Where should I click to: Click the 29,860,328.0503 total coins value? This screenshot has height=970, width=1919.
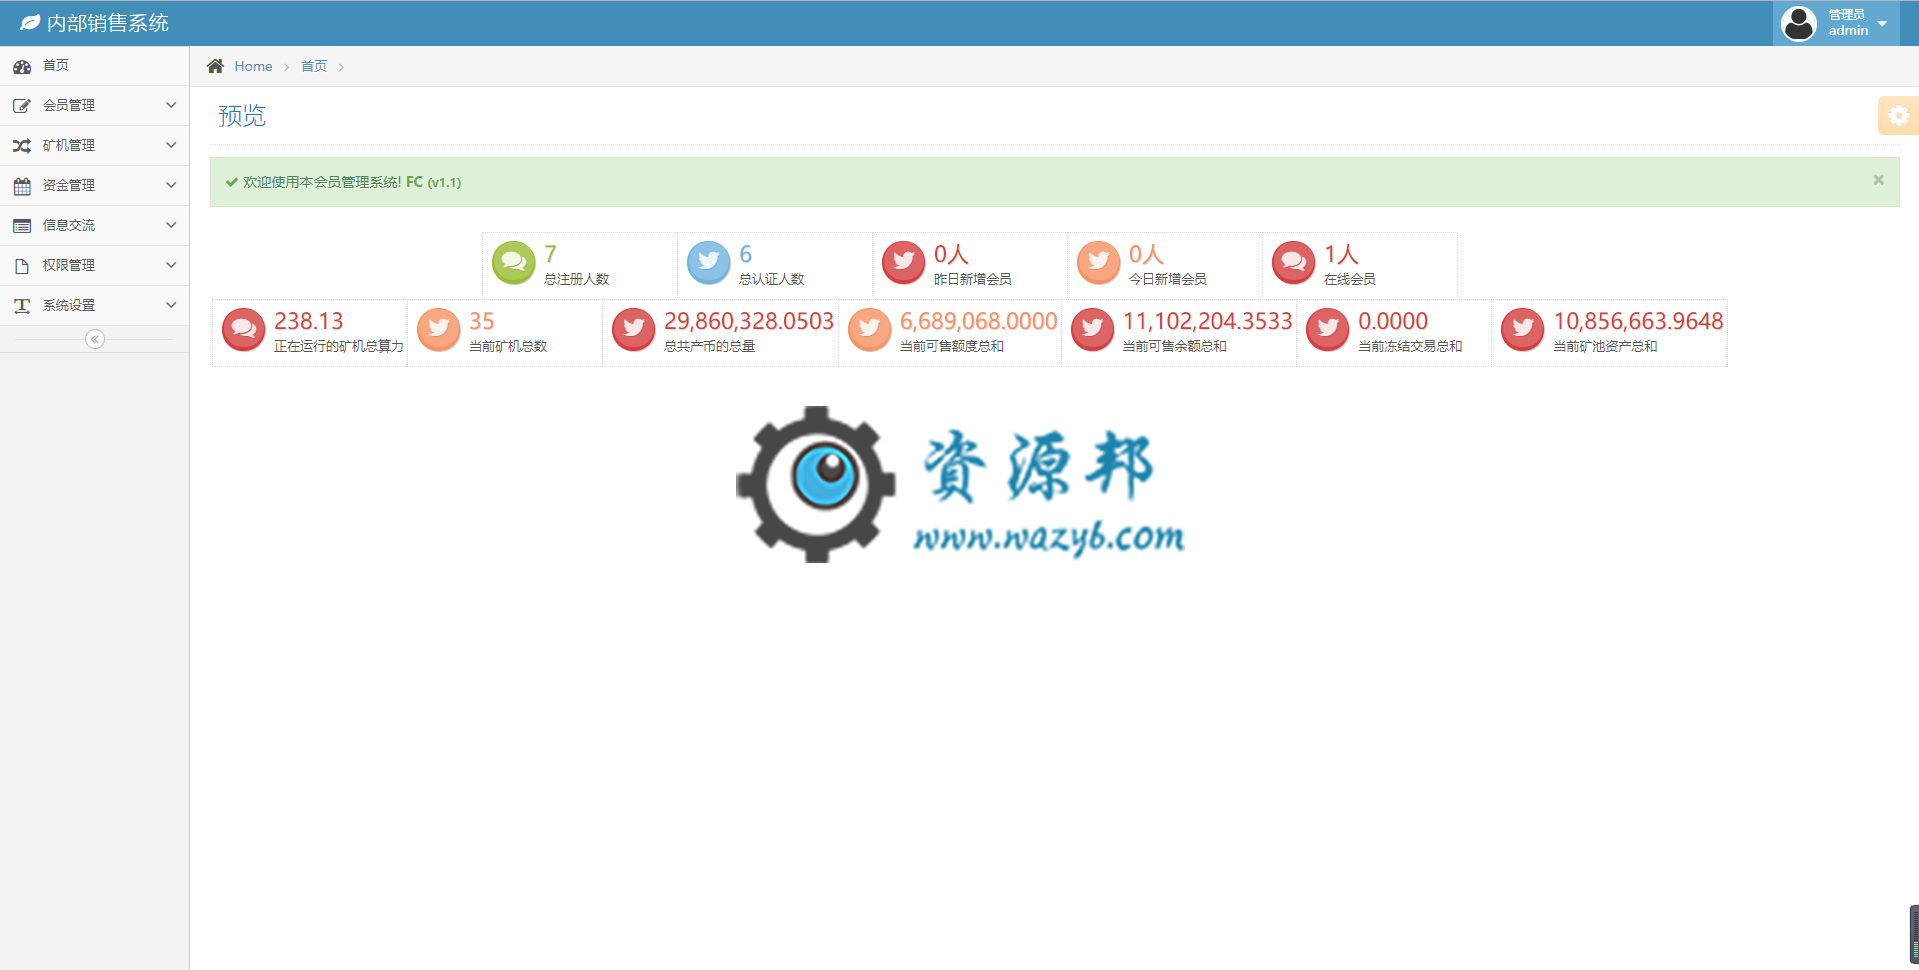[x=749, y=321]
